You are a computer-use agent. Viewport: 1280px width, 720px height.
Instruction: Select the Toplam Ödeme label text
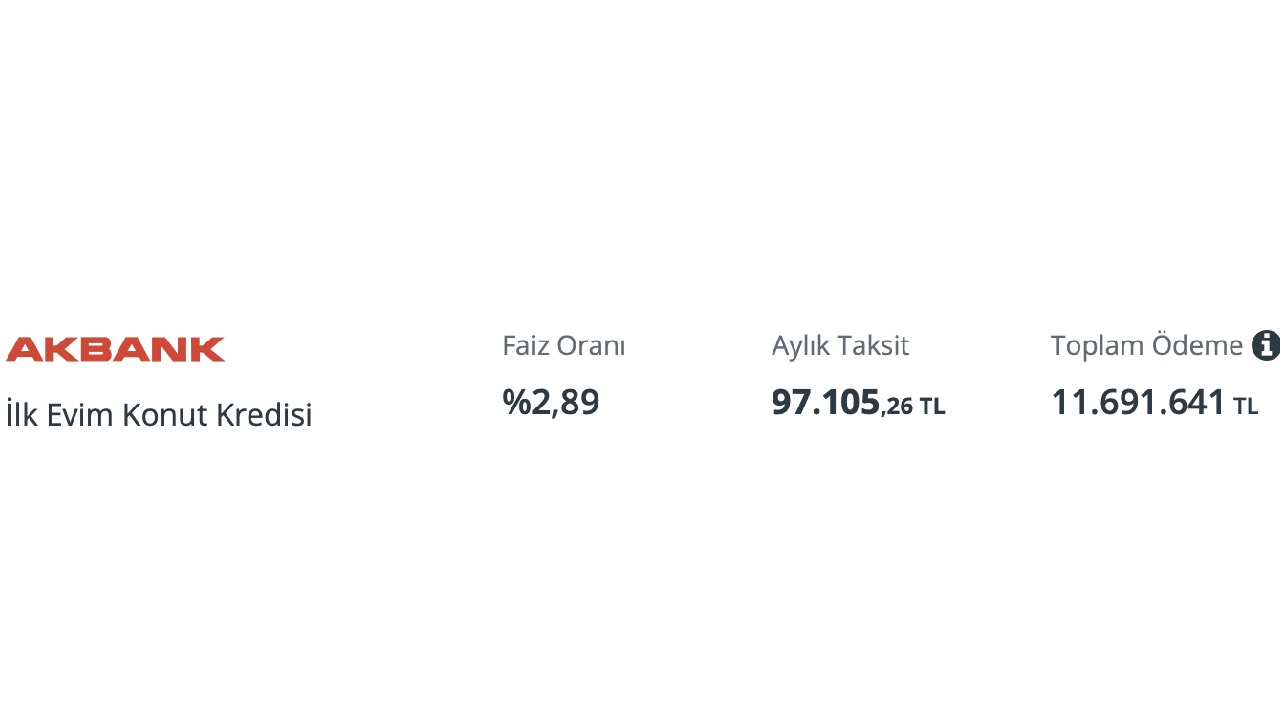click(1147, 346)
